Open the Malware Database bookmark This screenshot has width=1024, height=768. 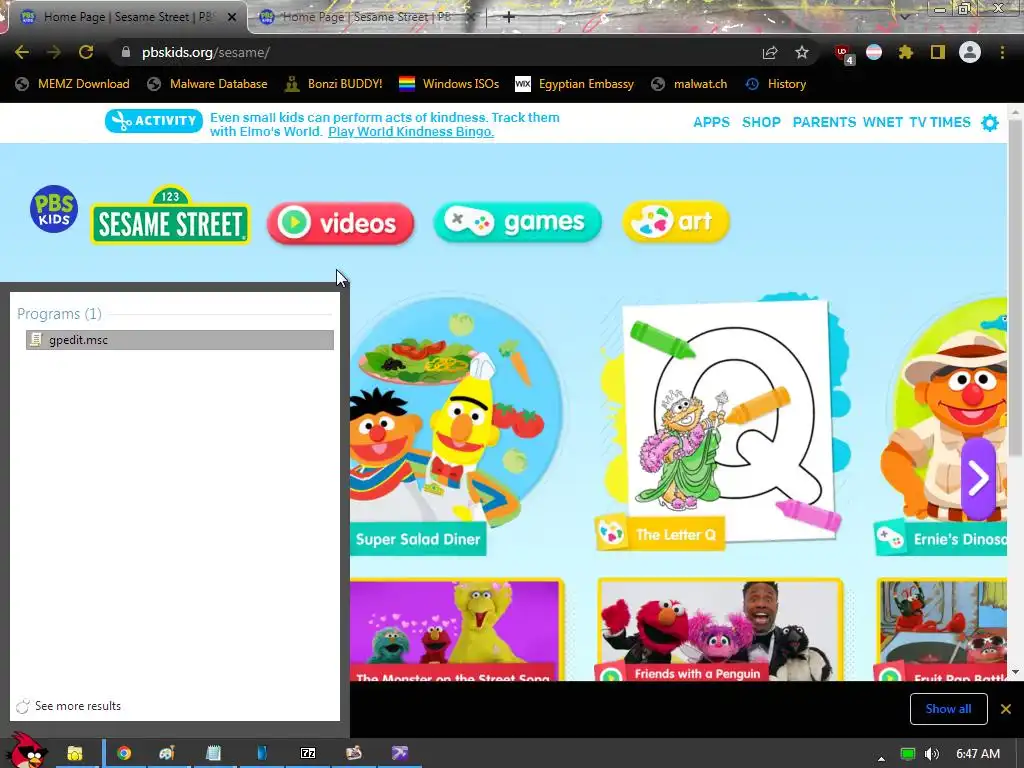pos(208,84)
